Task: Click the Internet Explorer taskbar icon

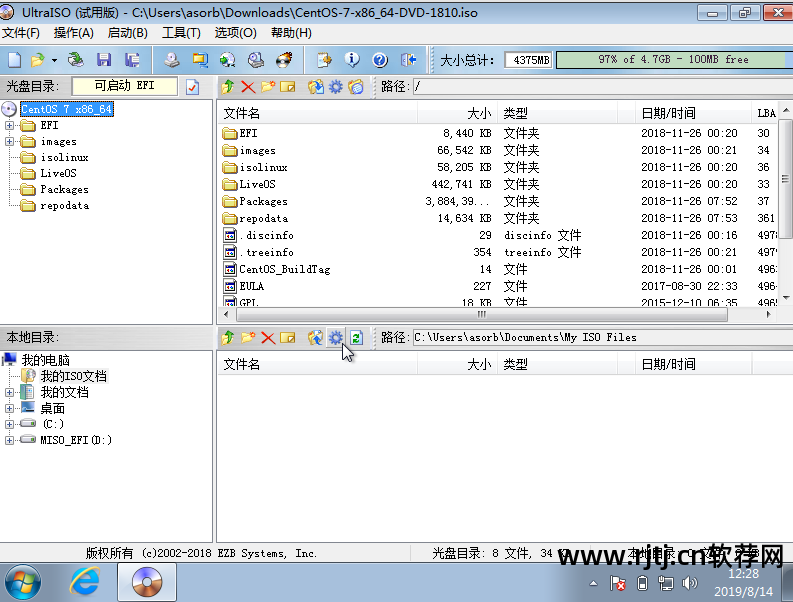Action: [84, 582]
